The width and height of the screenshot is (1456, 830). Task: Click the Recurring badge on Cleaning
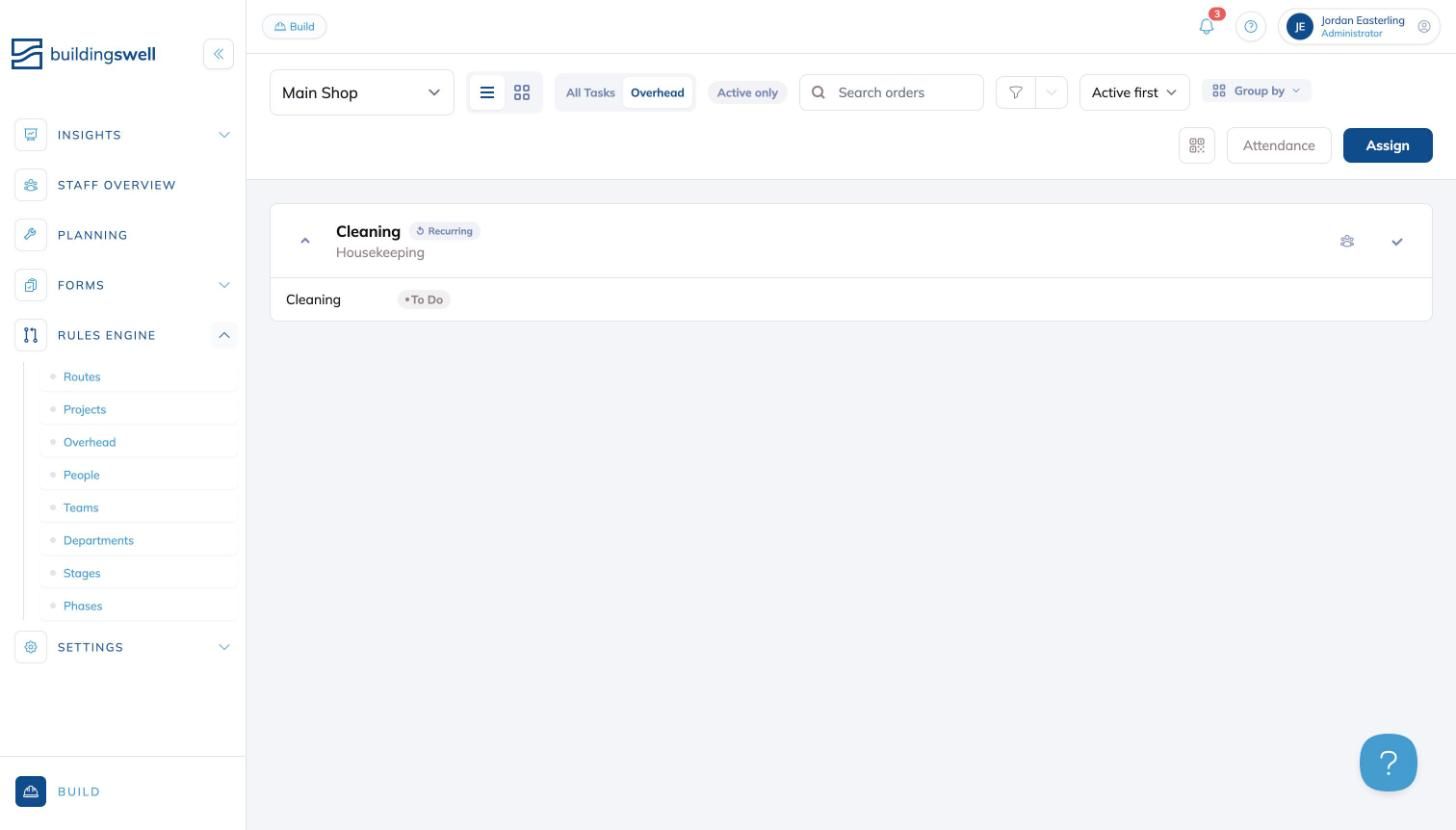[x=445, y=231]
